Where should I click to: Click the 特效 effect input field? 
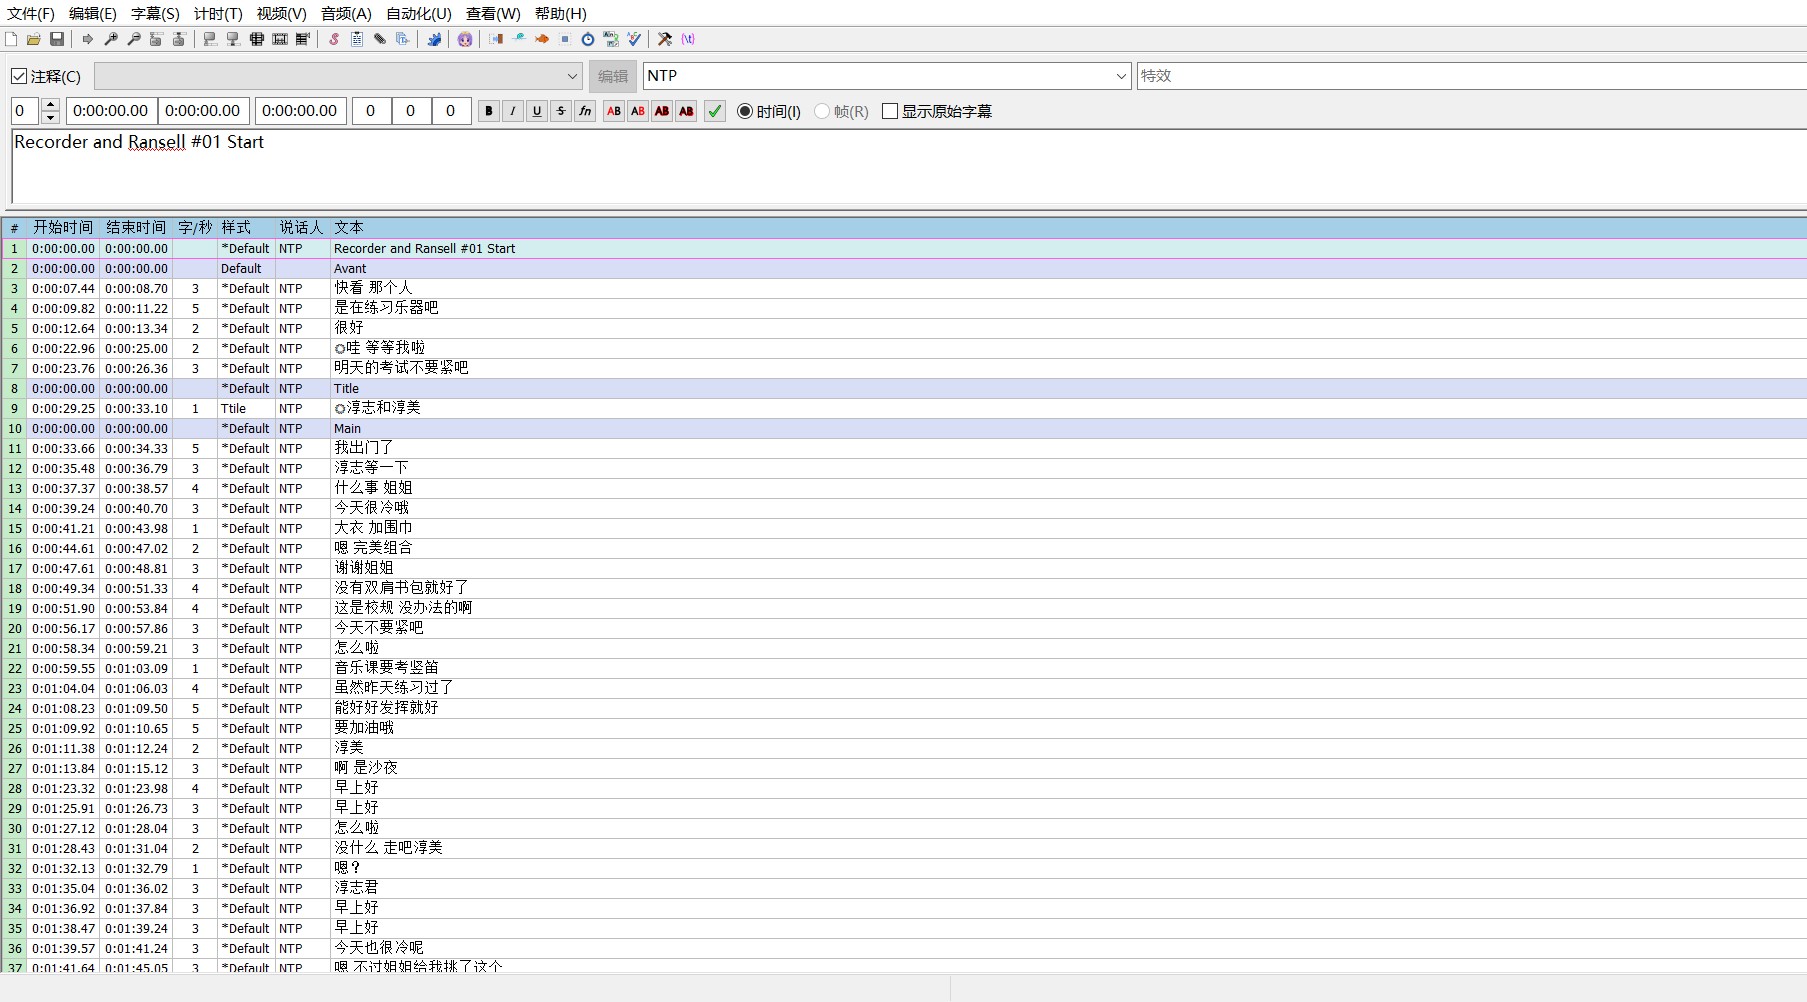pyautogui.click(x=1471, y=76)
